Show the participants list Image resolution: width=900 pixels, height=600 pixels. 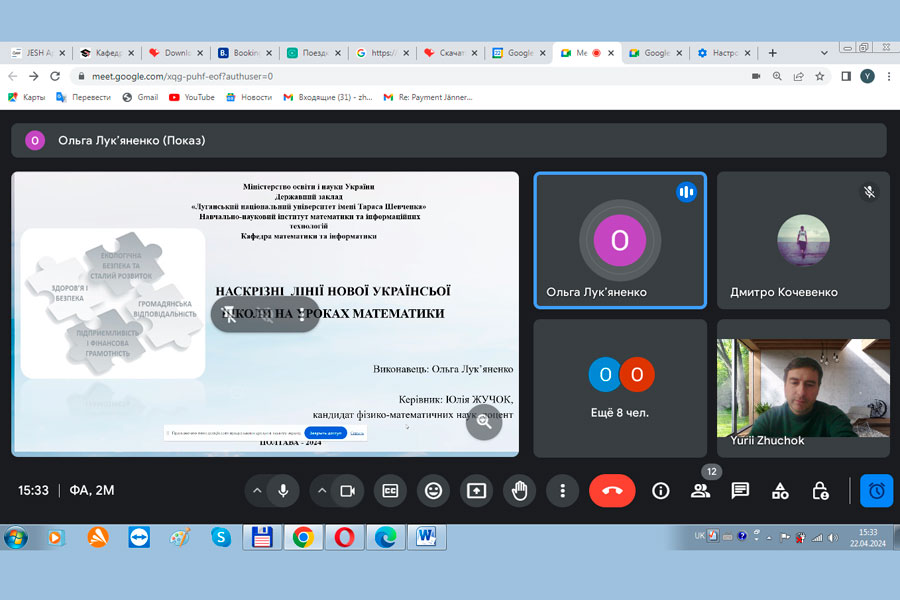(700, 491)
